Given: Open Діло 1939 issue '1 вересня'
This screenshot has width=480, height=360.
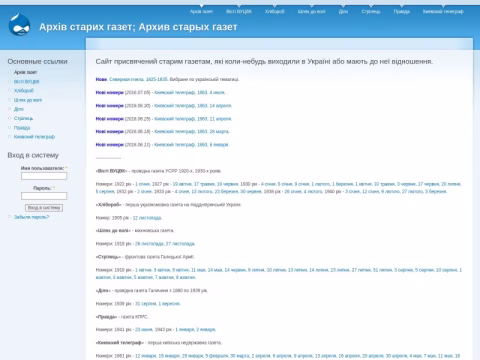Looking at the screenshot, I should (x=169, y=304).
